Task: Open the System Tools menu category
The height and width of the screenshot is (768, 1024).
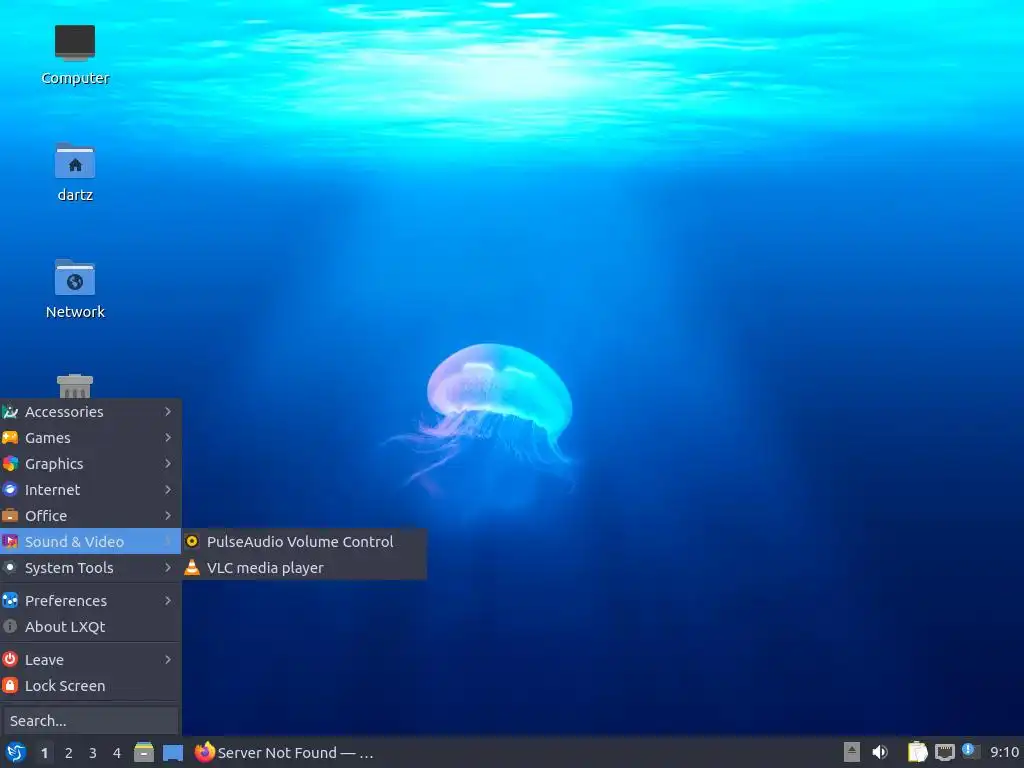Action: (91, 568)
